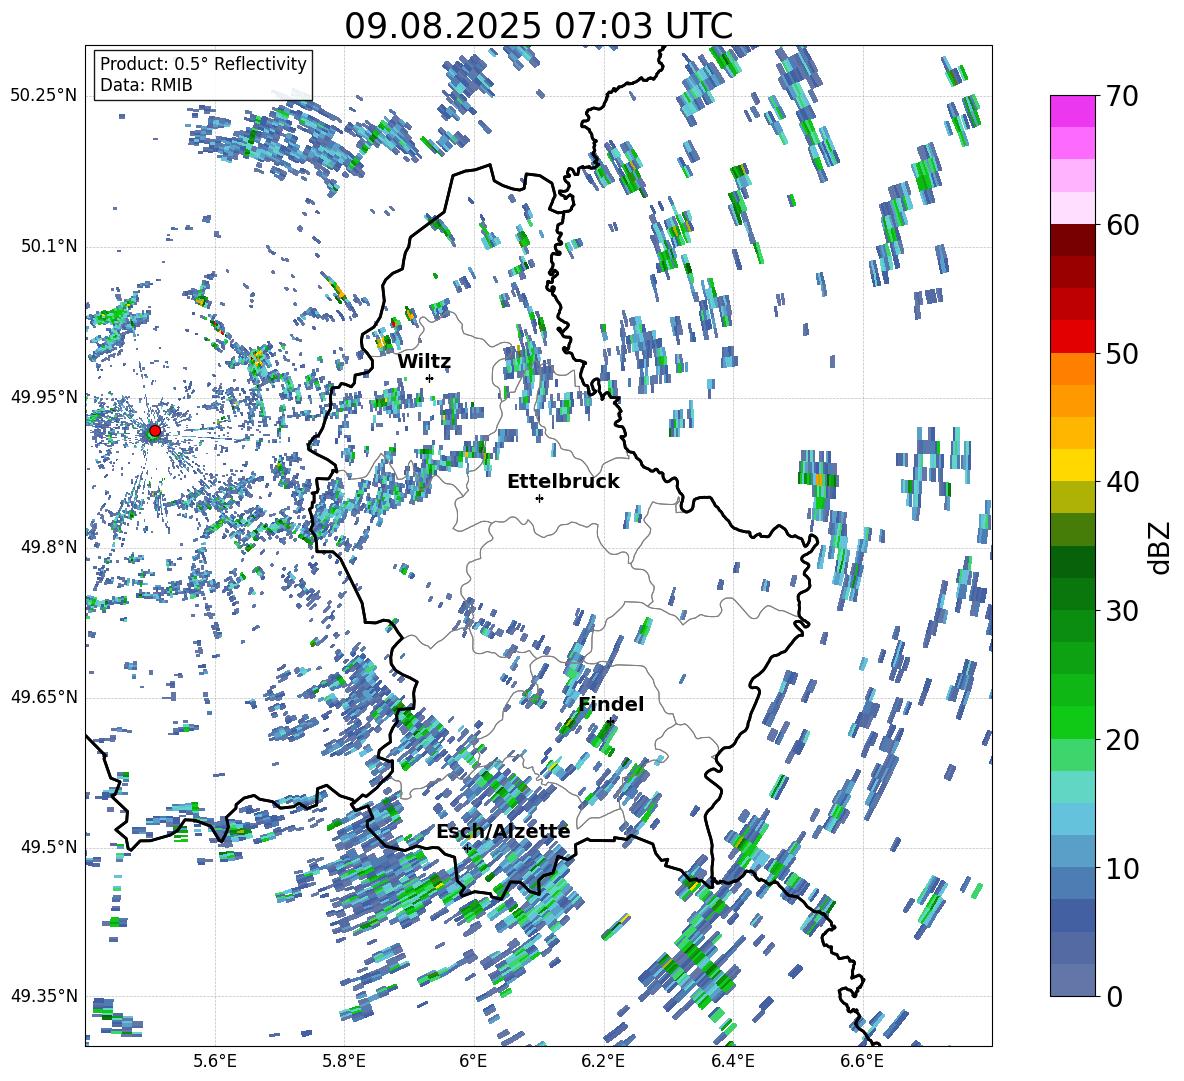Click the 50 tick on colorbar
Viewport: 1184px width, 1081px height.
(x=1122, y=353)
